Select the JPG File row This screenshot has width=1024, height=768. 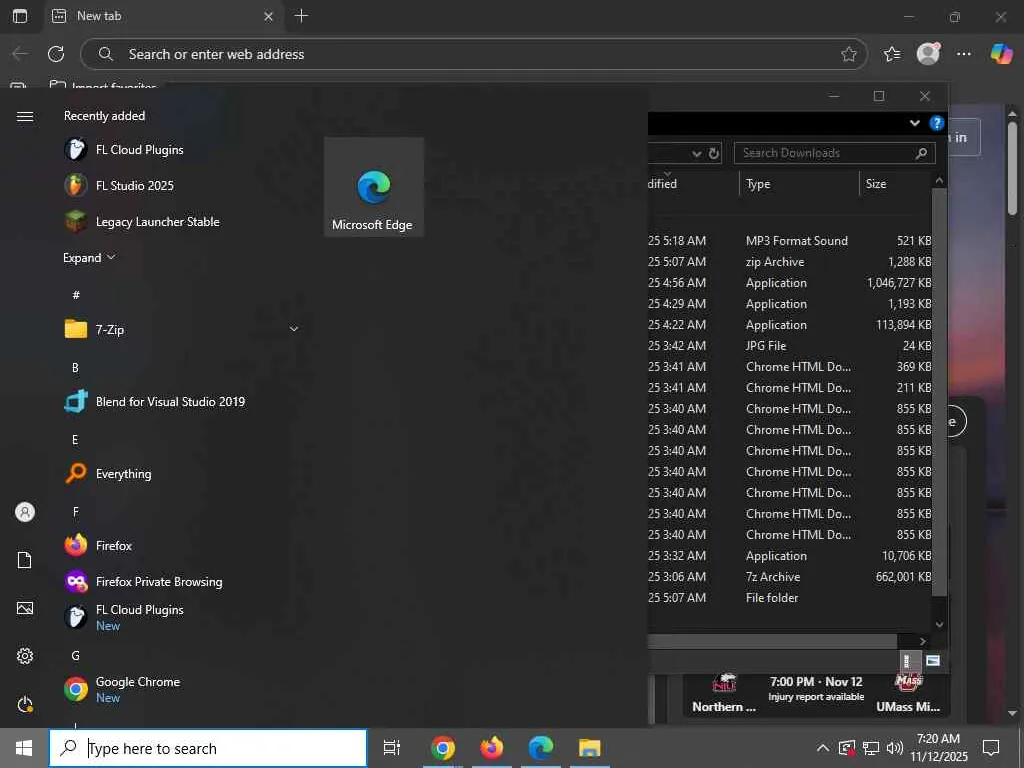tap(790, 345)
